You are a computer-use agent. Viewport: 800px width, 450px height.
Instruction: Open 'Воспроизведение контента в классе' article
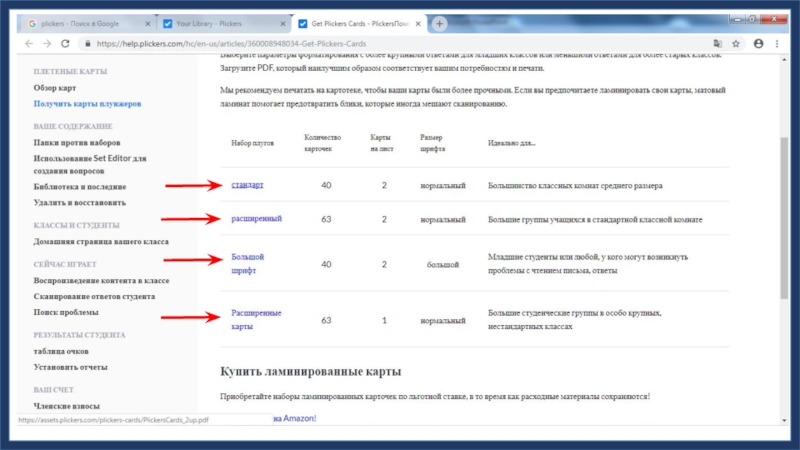(101, 281)
